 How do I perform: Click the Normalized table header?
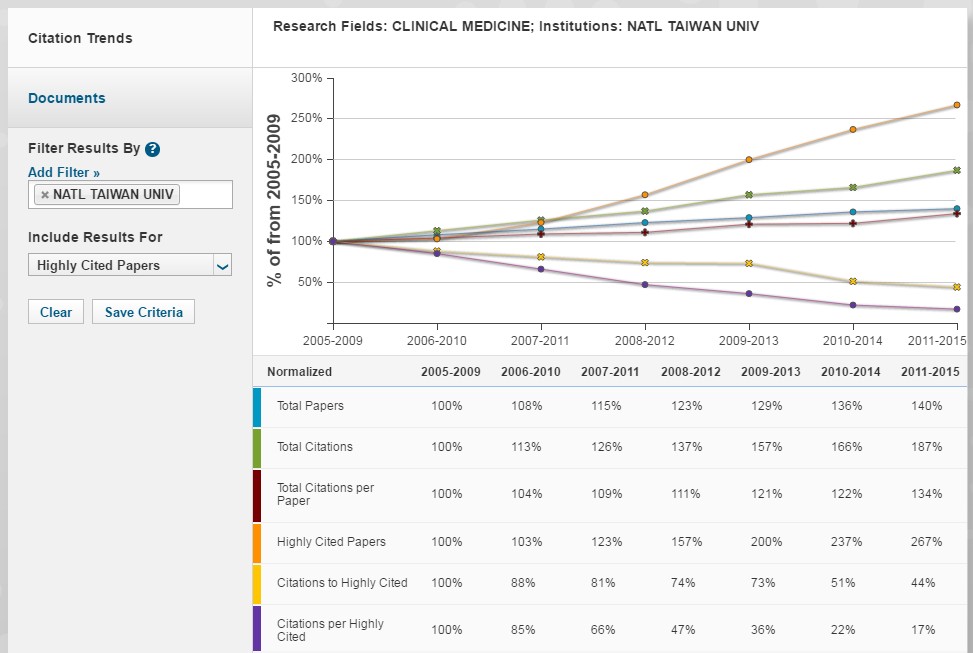point(299,372)
